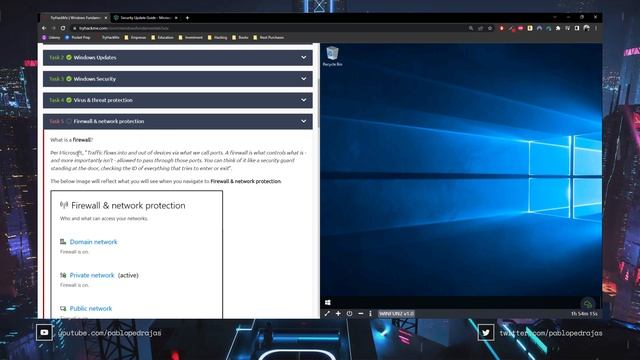Click the VM remaining time readout
Image resolution: width=640 pixels, height=360 pixels.
click(584, 314)
